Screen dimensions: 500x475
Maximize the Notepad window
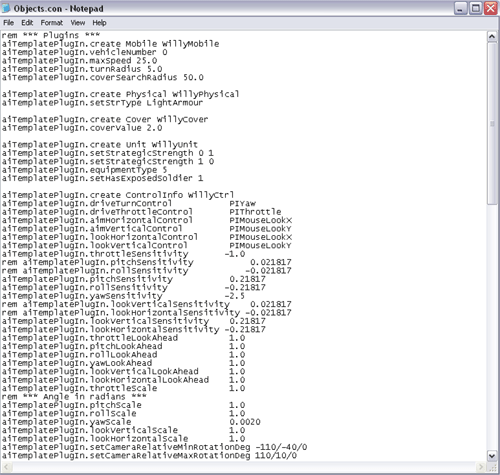coord(476,8)
